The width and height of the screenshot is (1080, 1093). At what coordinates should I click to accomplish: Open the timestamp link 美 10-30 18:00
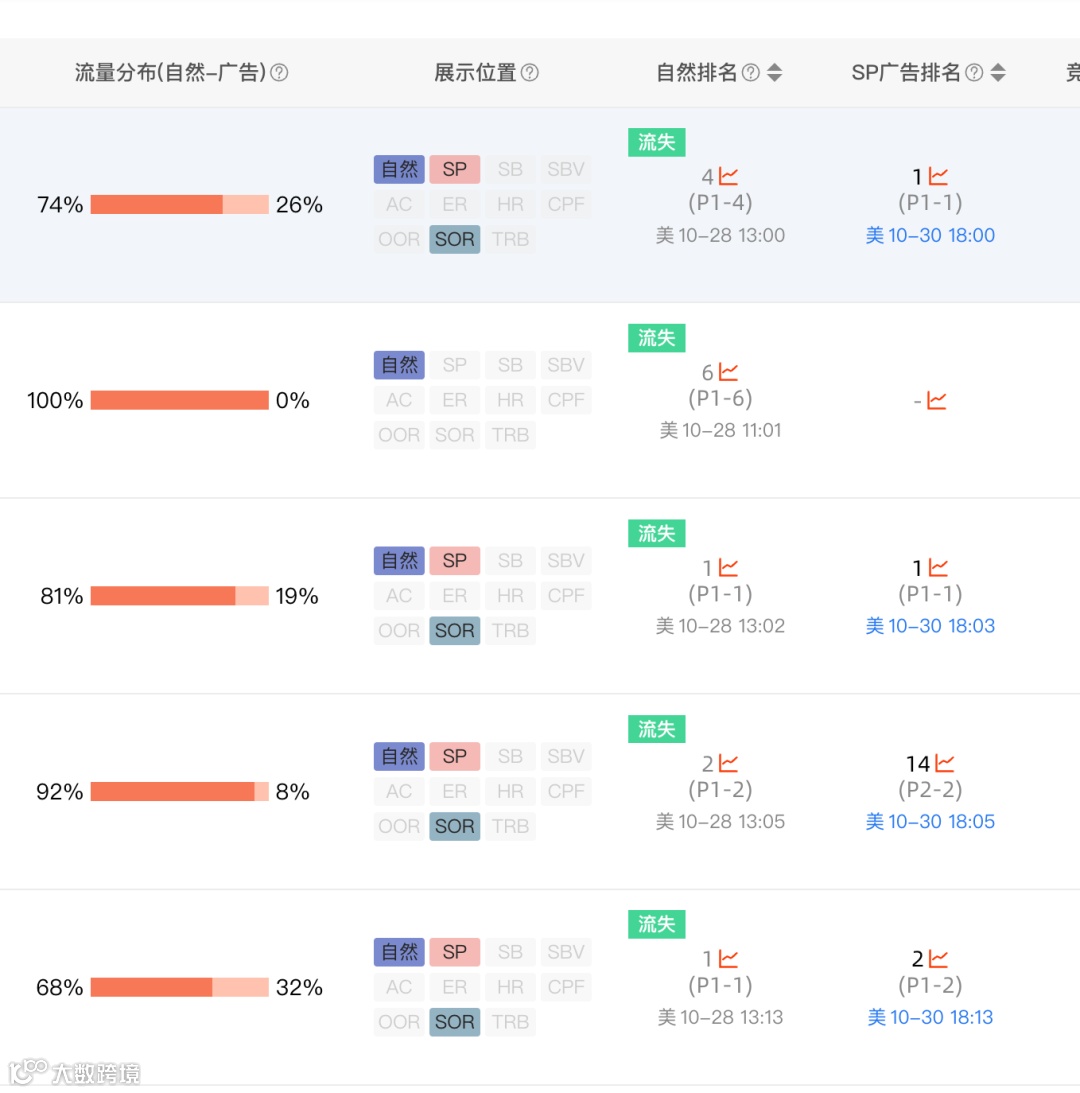click(x=930, y=235)
